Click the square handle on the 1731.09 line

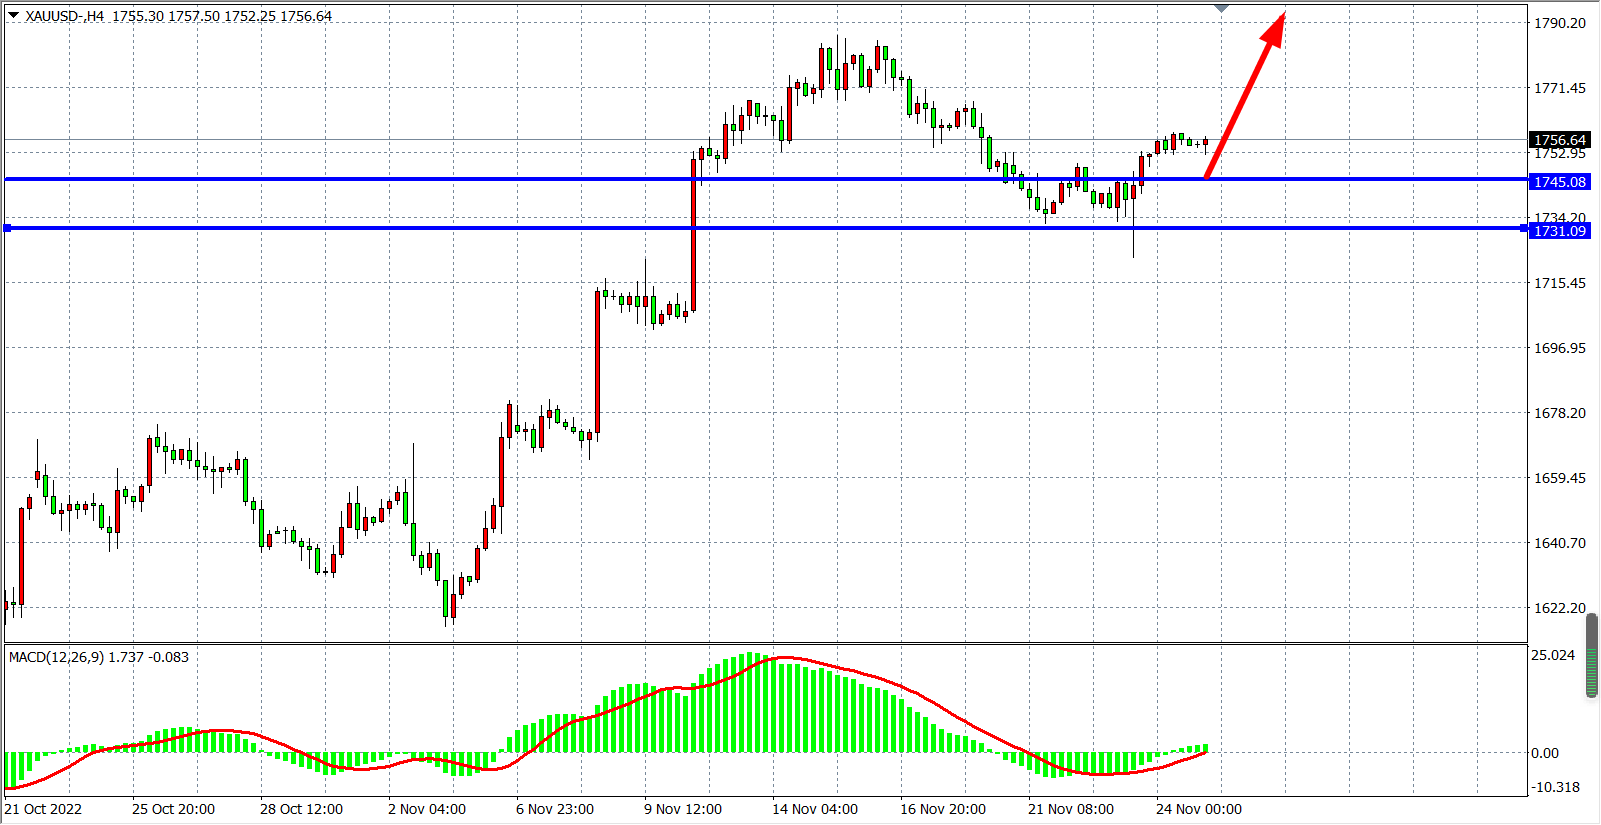tap(8, 229)
